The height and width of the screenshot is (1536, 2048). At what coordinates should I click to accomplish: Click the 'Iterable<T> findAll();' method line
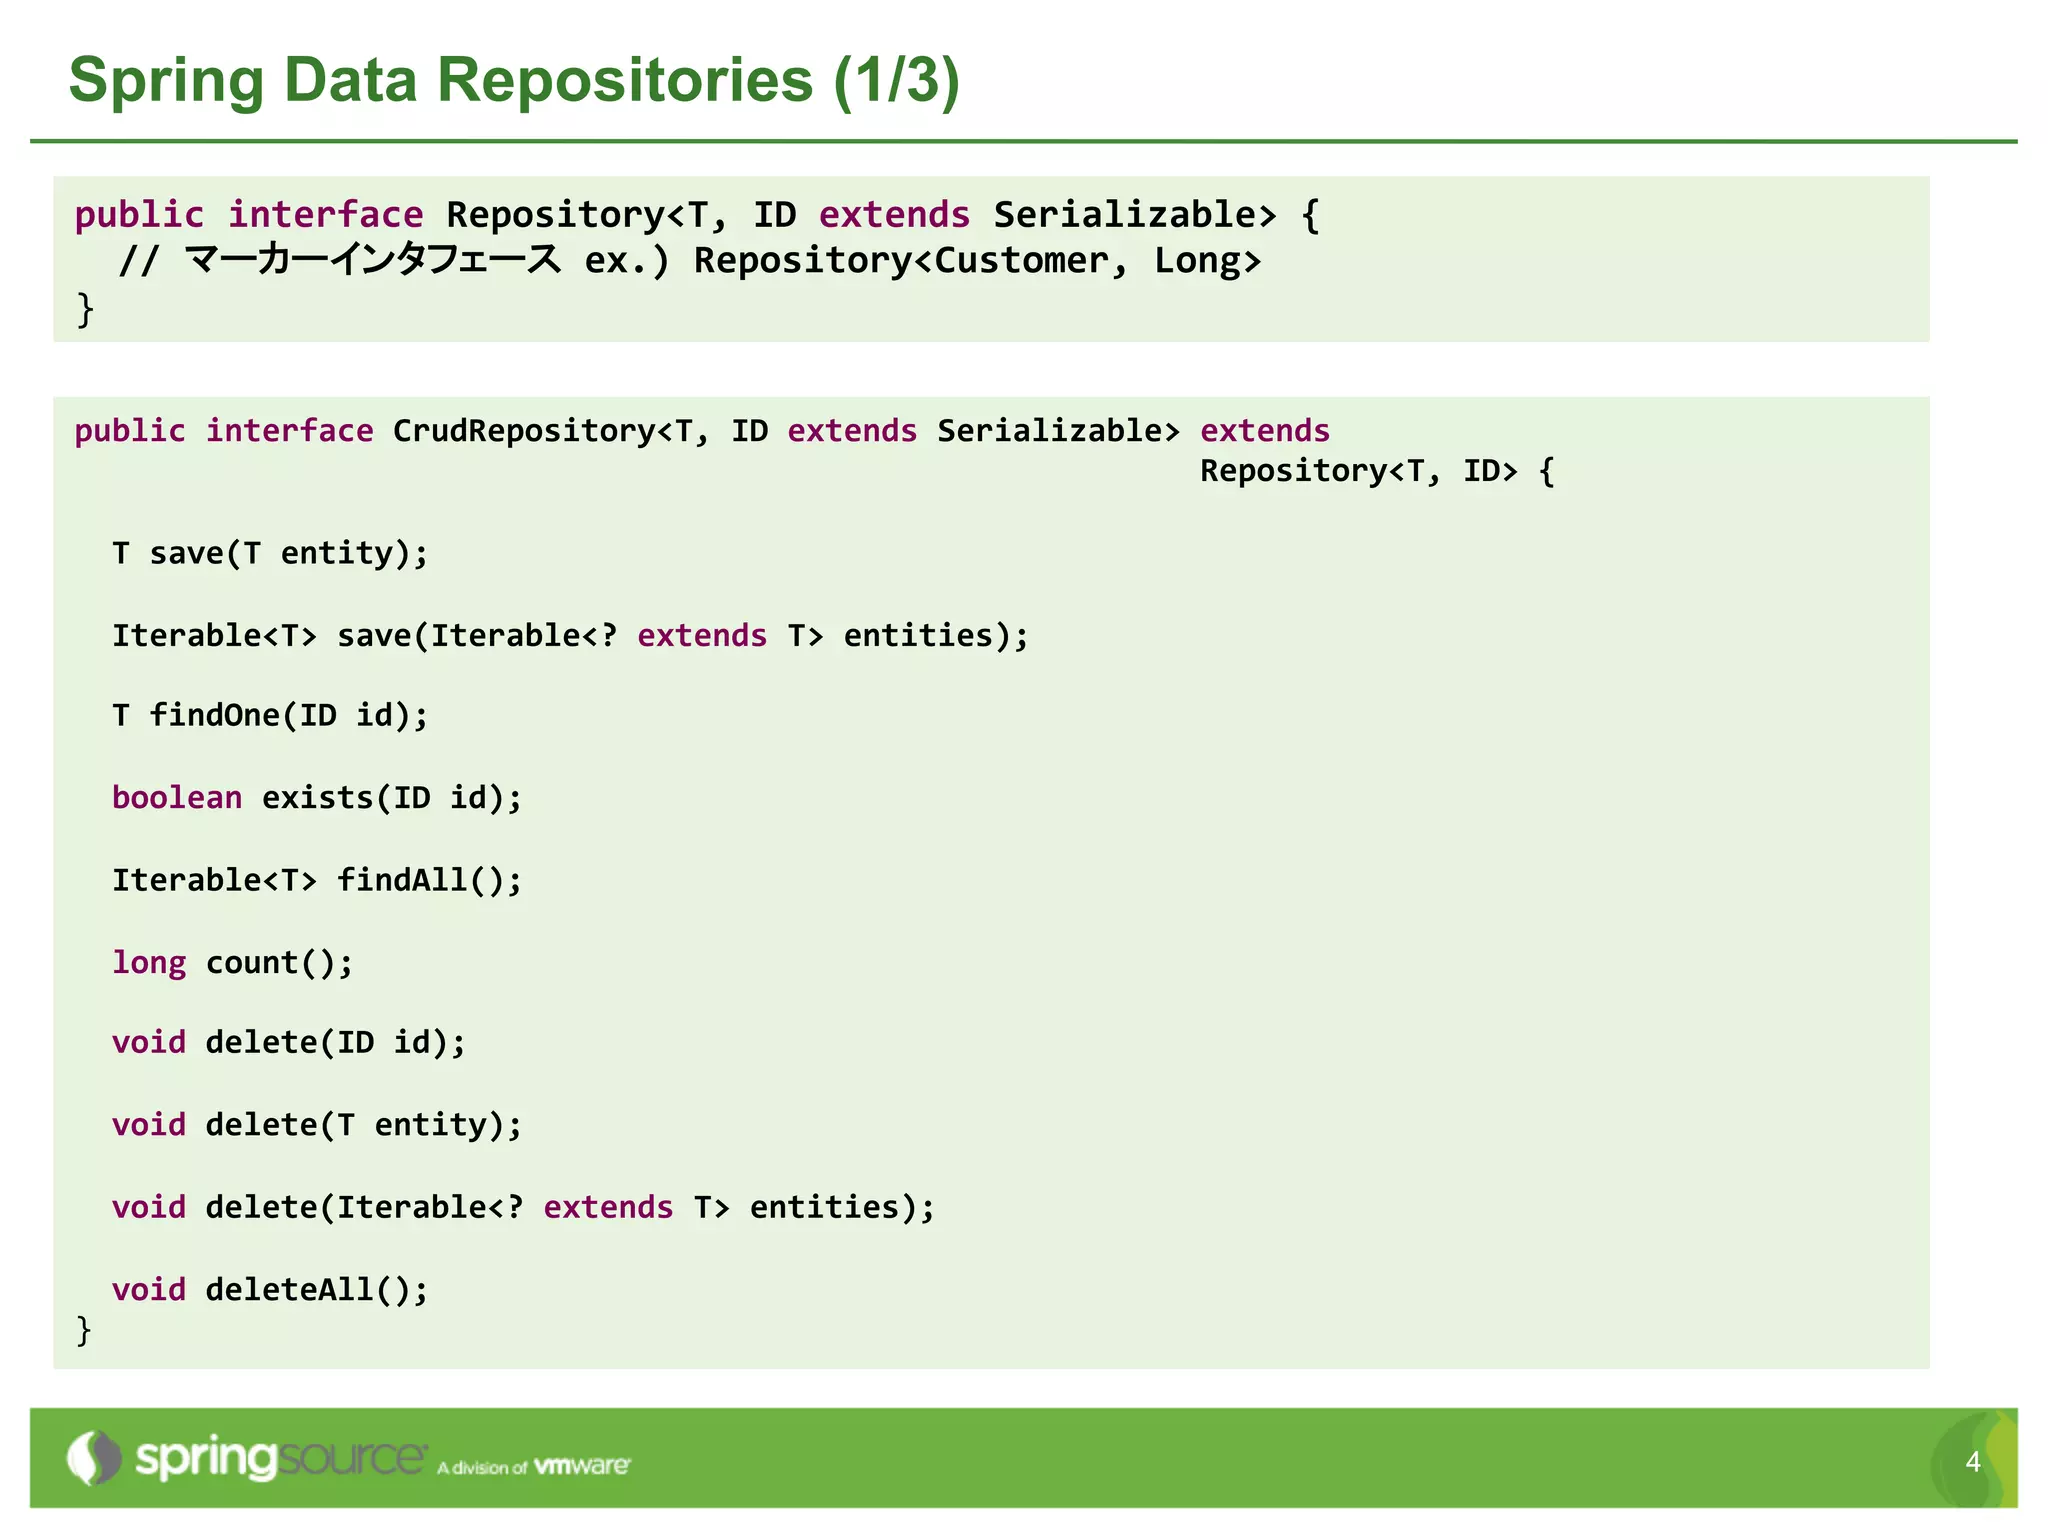tap(317, 880)
